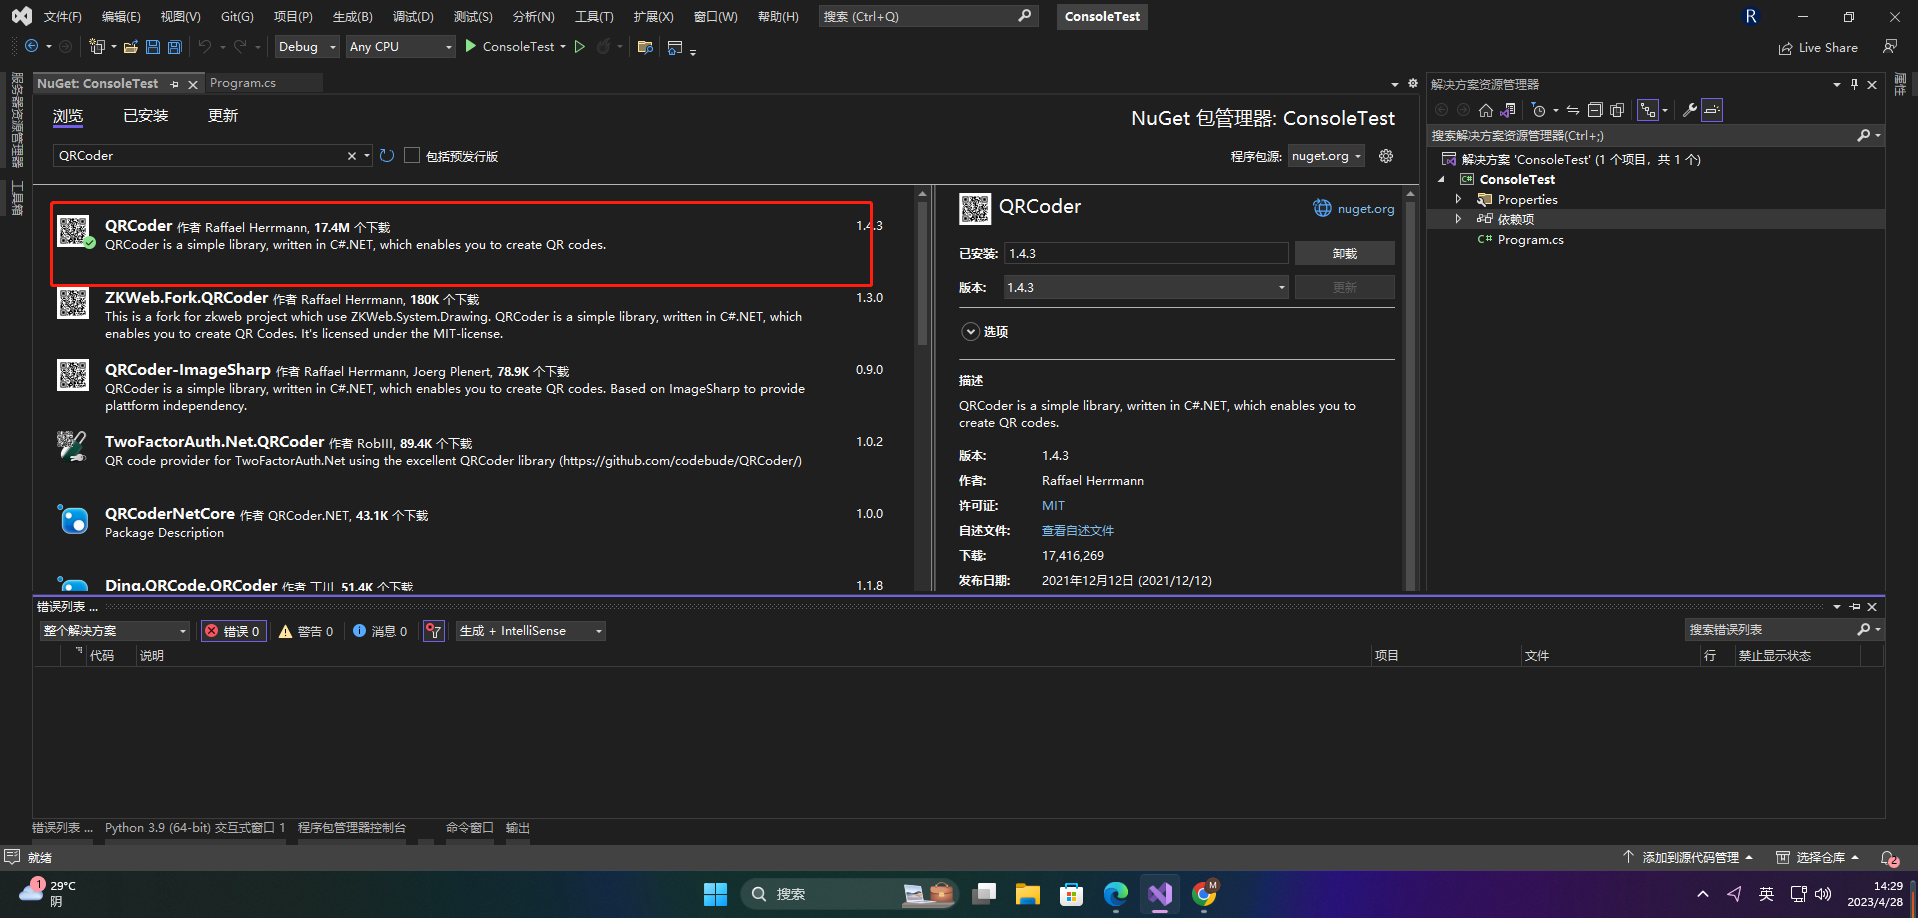Open the Debug configuration dropdown
Screen dimensions: 1918x918
(x=307, y=47)
